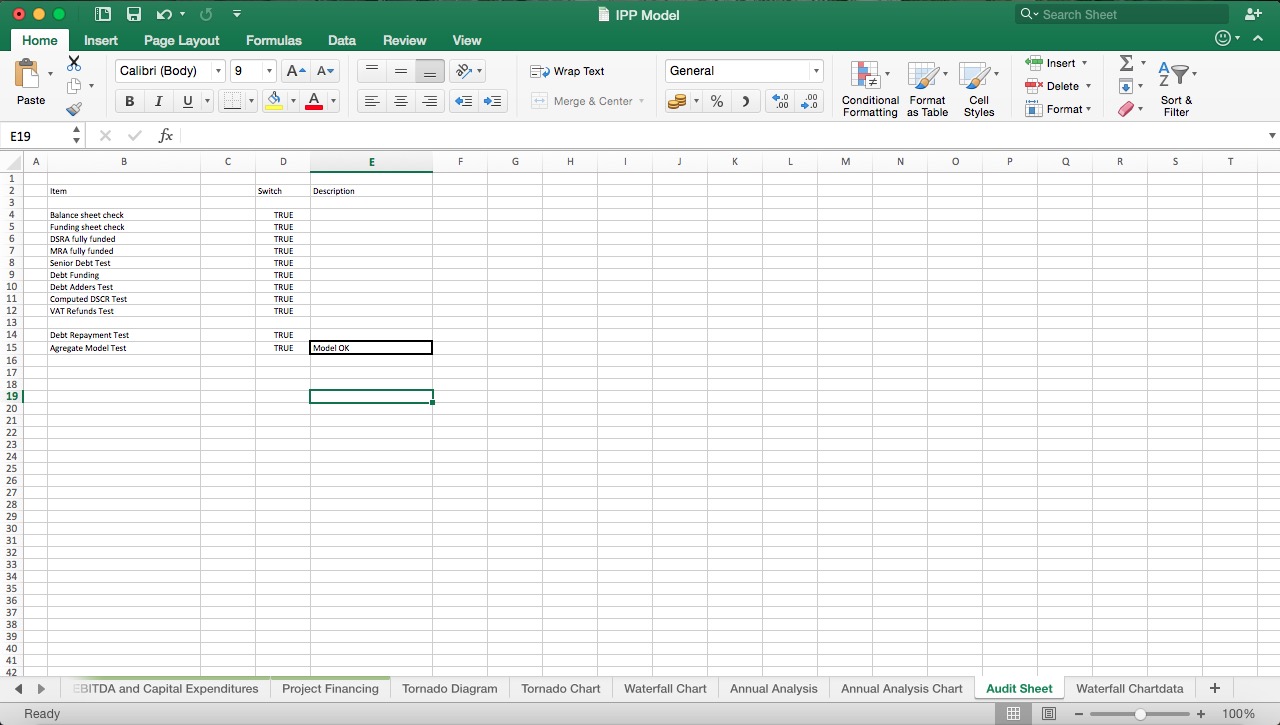Toggle italic formatting
This screenshot has height=725, width=1280.
158,101
